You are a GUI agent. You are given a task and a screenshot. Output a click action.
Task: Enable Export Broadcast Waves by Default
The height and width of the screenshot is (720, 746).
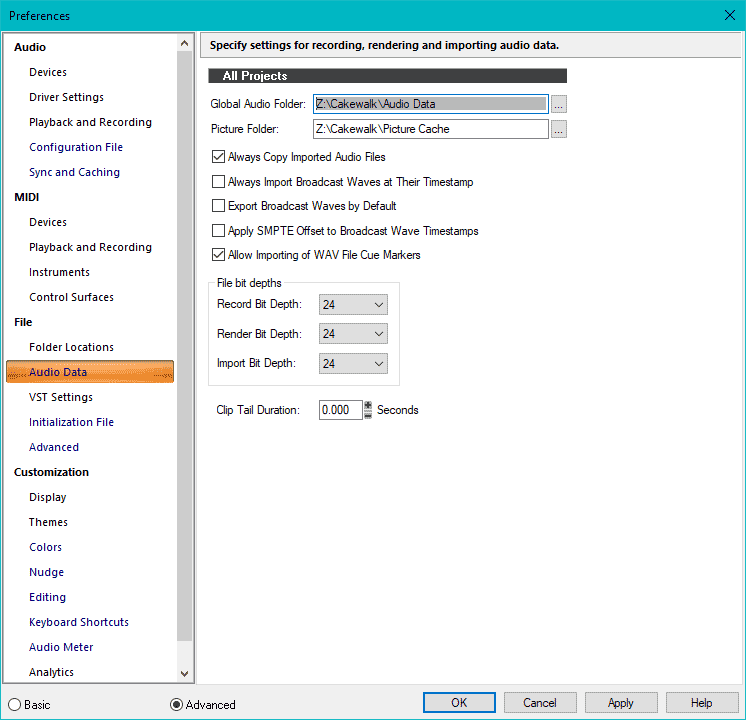[x=219, y=206]
